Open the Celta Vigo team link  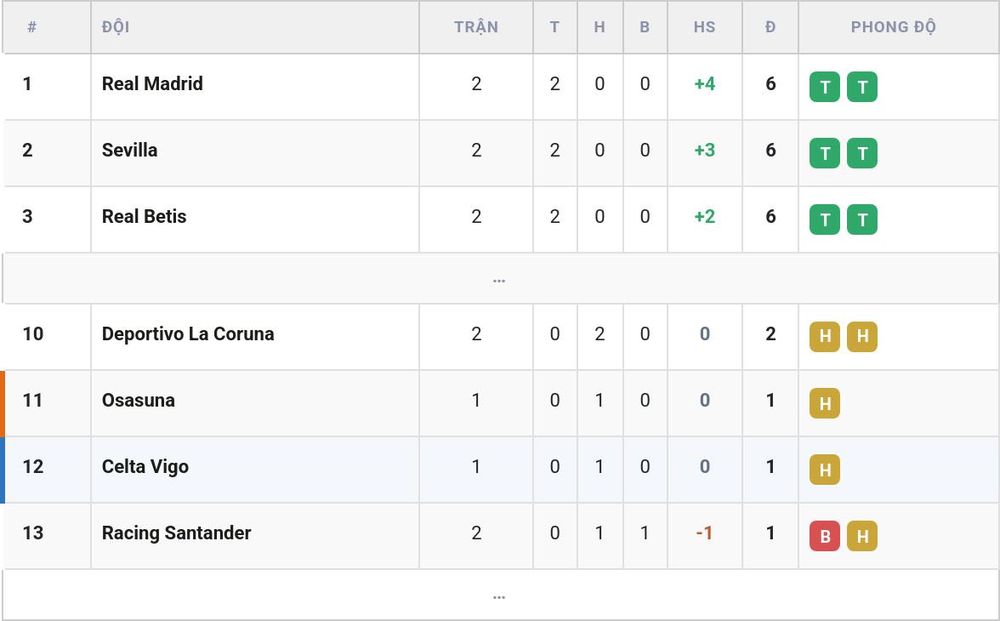click(x=145, y=467)
